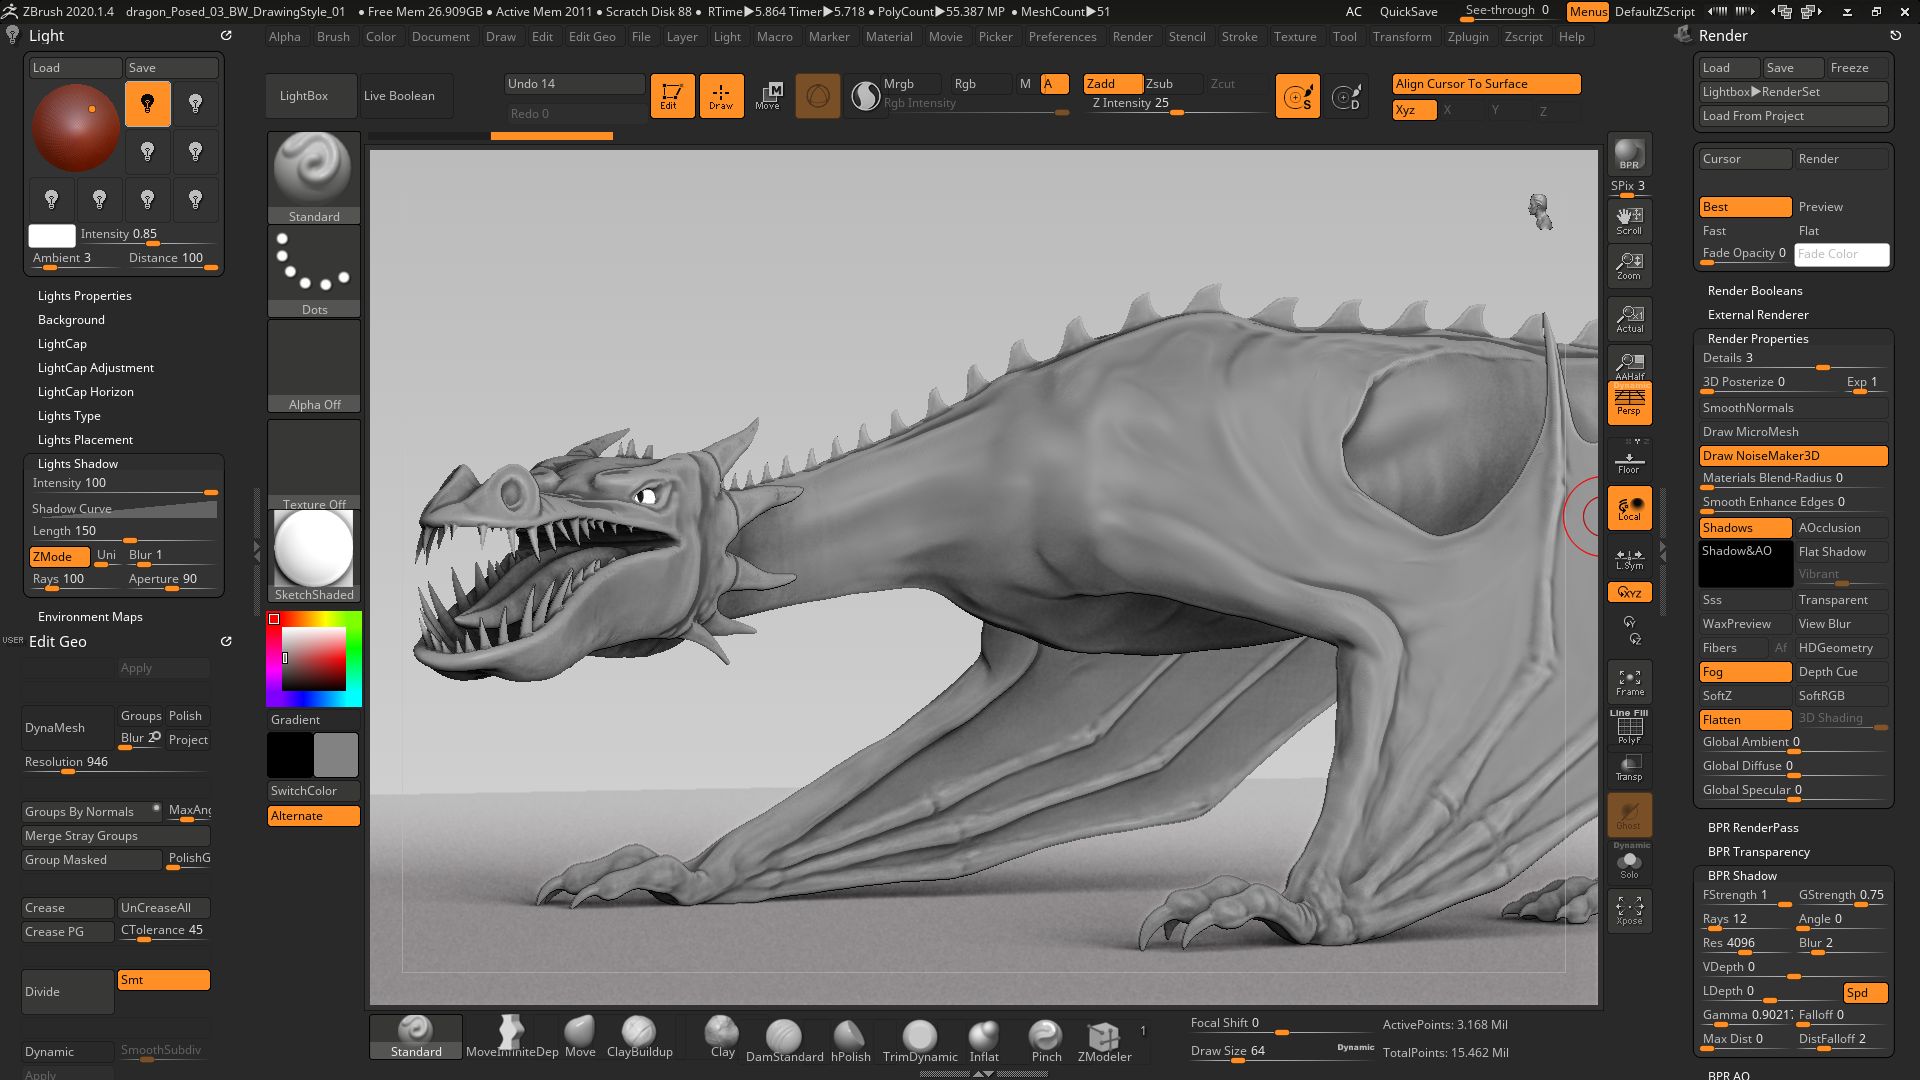The image size is (1920, 1080).
Task: Pick a color from the Gradient color picker
Action: coord(313,658)
